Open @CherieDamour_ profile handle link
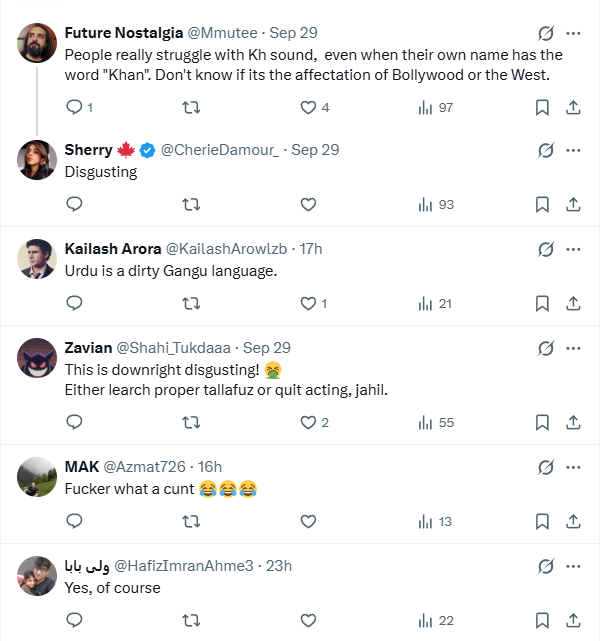Screen dimensions: 604x641 (220, 150)
